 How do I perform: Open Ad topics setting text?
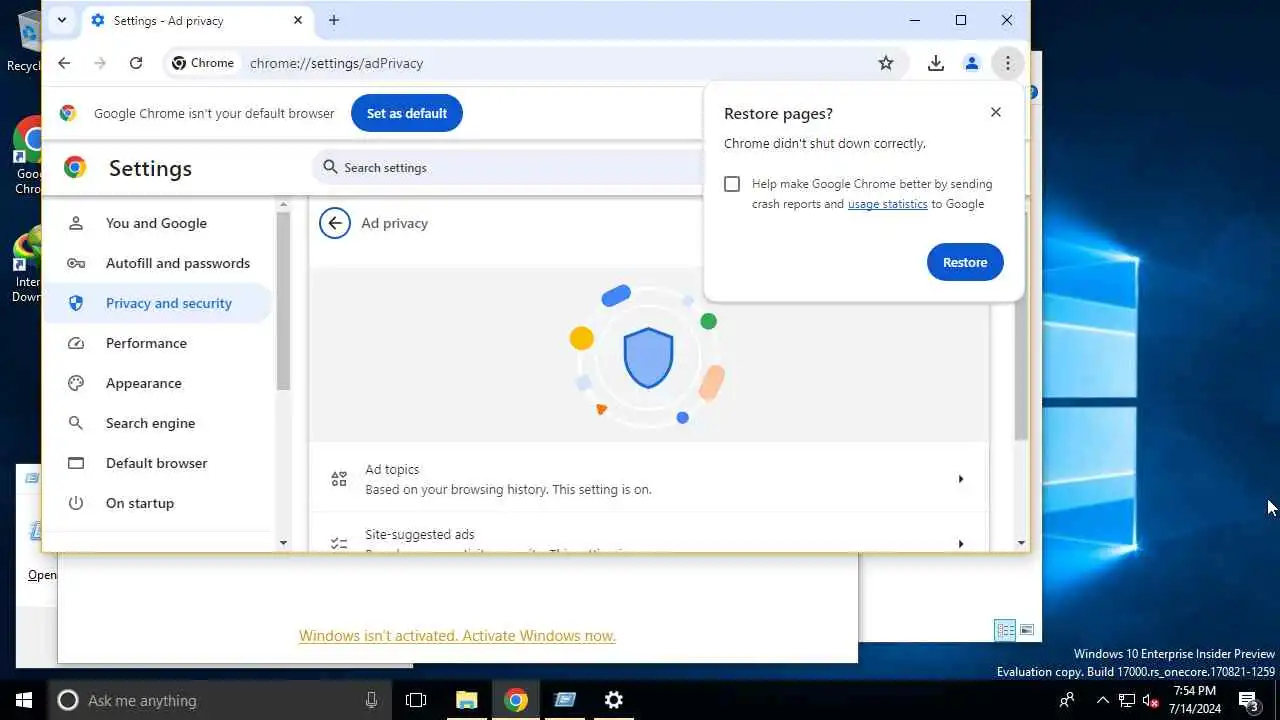click(x=508, y=479)
